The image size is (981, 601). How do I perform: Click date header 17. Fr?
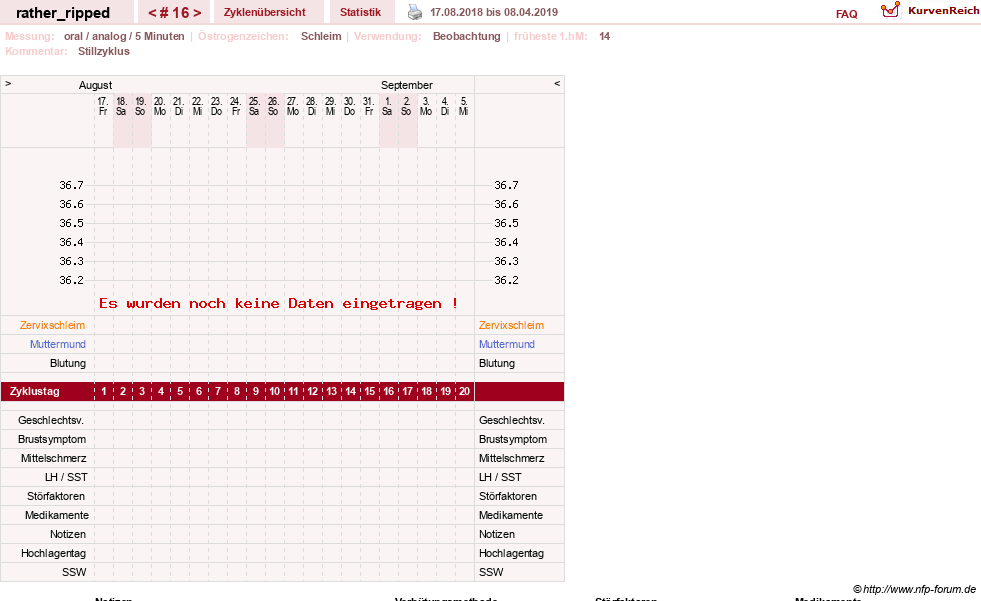pyautogui.click(x=103, y=106)
